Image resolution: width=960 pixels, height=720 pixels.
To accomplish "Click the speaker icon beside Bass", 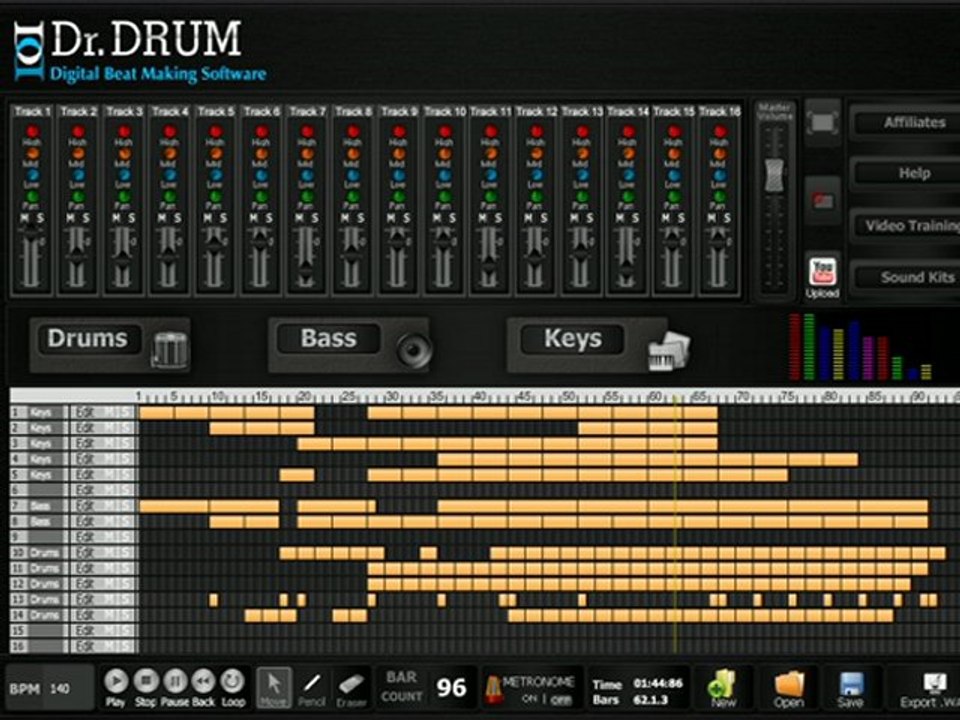I will [413, 350].
